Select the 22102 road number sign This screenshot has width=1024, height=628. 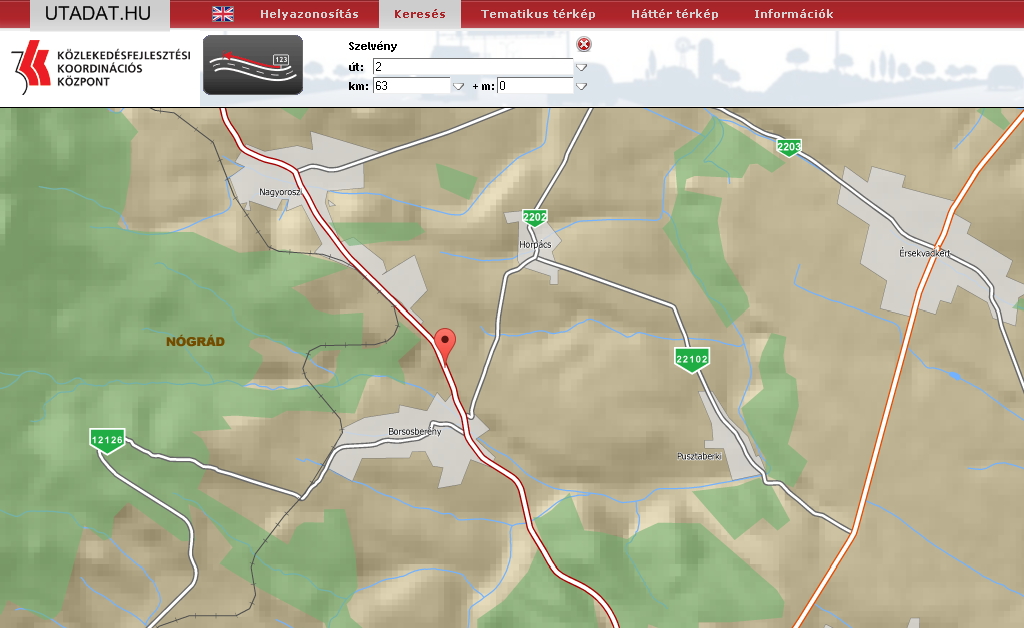pyautogui.click(x=691, y=360)
